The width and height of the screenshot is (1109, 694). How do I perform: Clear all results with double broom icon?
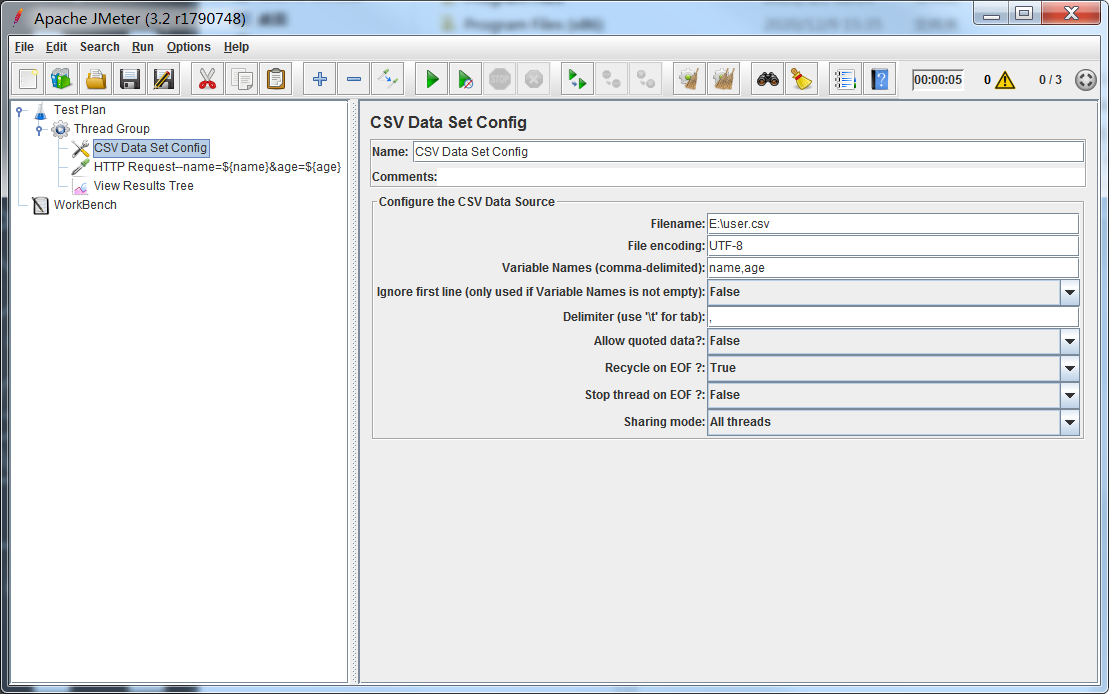724,79
